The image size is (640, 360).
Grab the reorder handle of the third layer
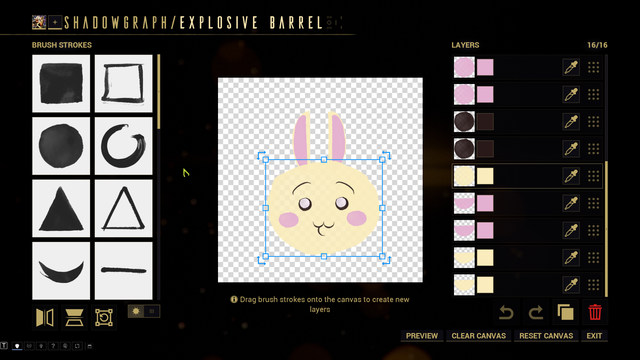[593, 122]
